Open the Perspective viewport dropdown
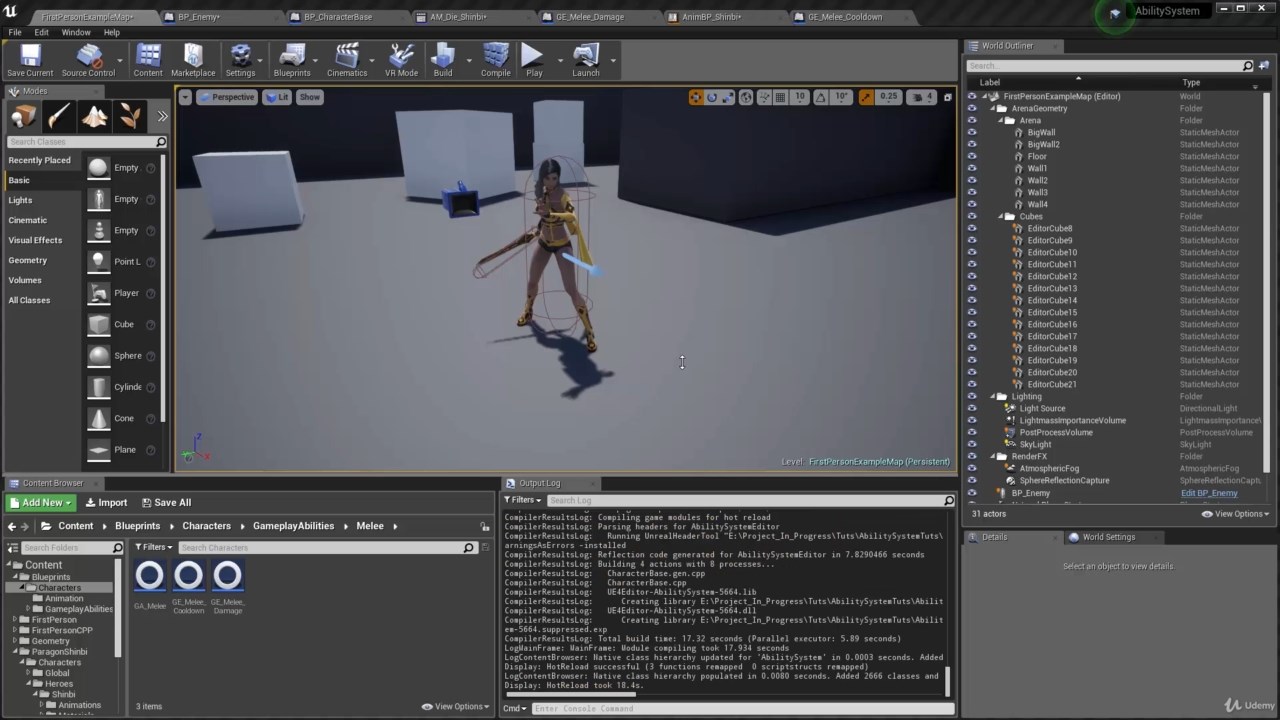The height and width of the screenshot is (720, 1280). click(226, 97)
